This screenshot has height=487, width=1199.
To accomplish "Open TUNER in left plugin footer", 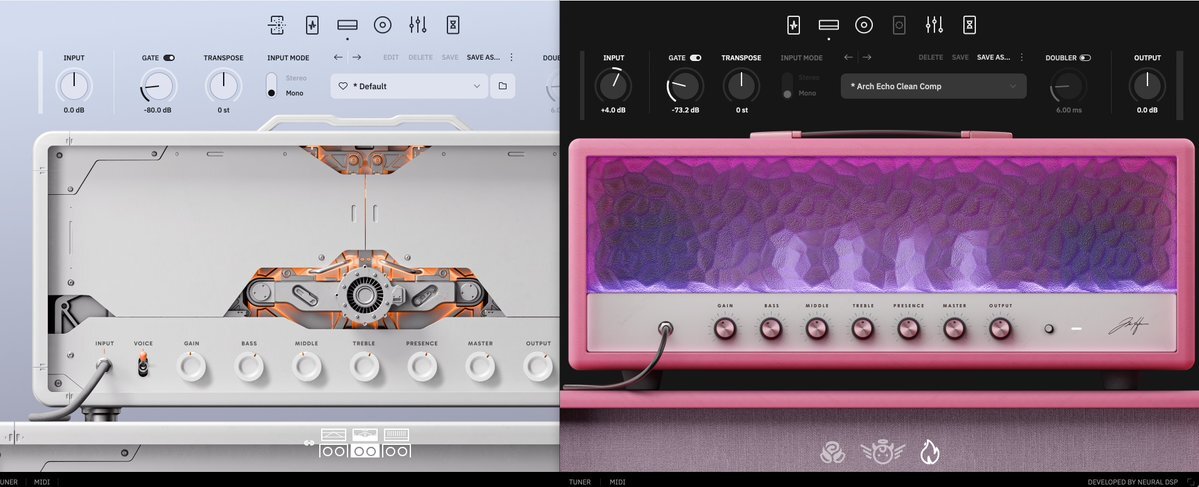I will 9,482.
